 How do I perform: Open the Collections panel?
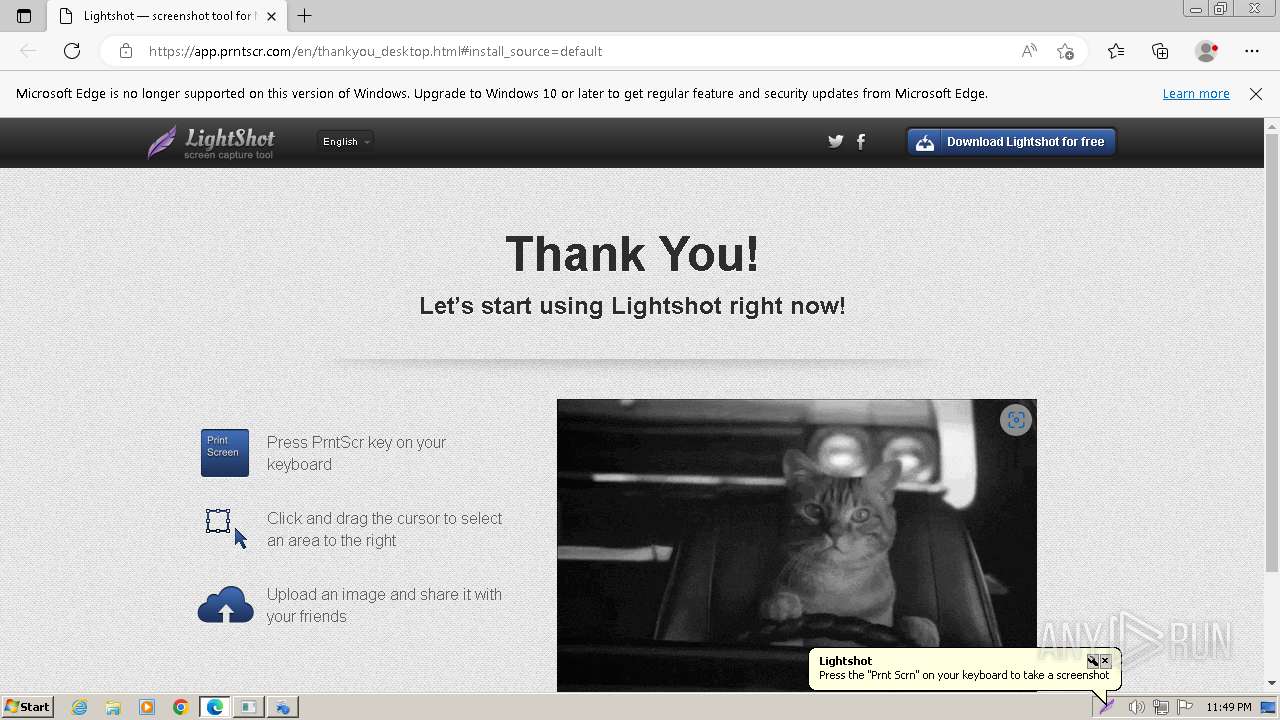click(x=1160, y=51)
